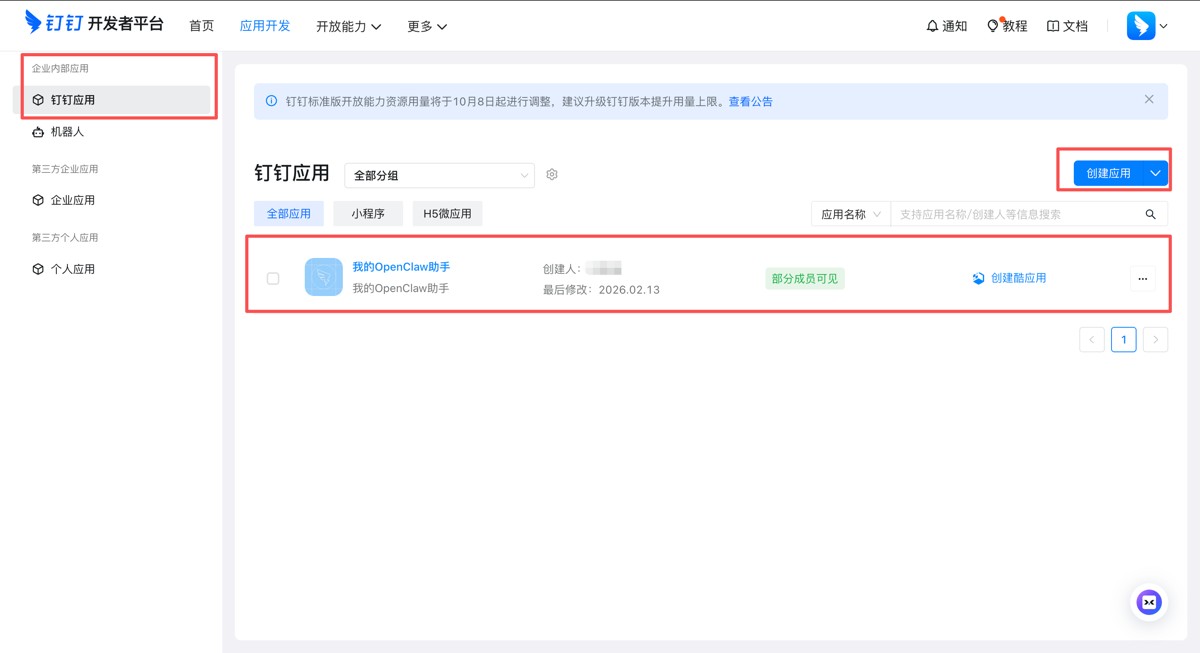Click the 第三方企业应用 section label
1200x653 pixels.
click(65, 169)
